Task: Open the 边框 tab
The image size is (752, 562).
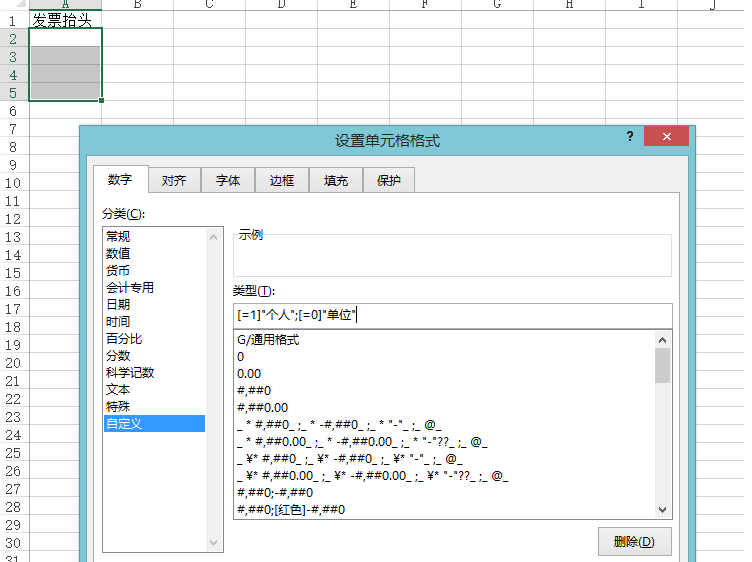Action: click(282, 180)
